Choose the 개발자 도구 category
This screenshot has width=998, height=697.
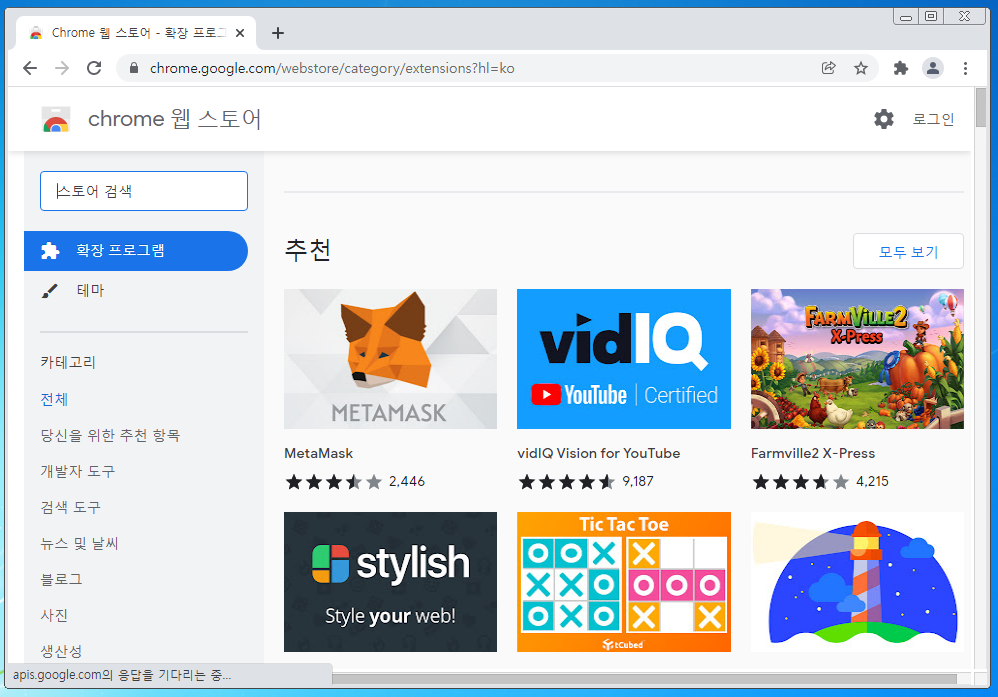[x=78, y=471]
